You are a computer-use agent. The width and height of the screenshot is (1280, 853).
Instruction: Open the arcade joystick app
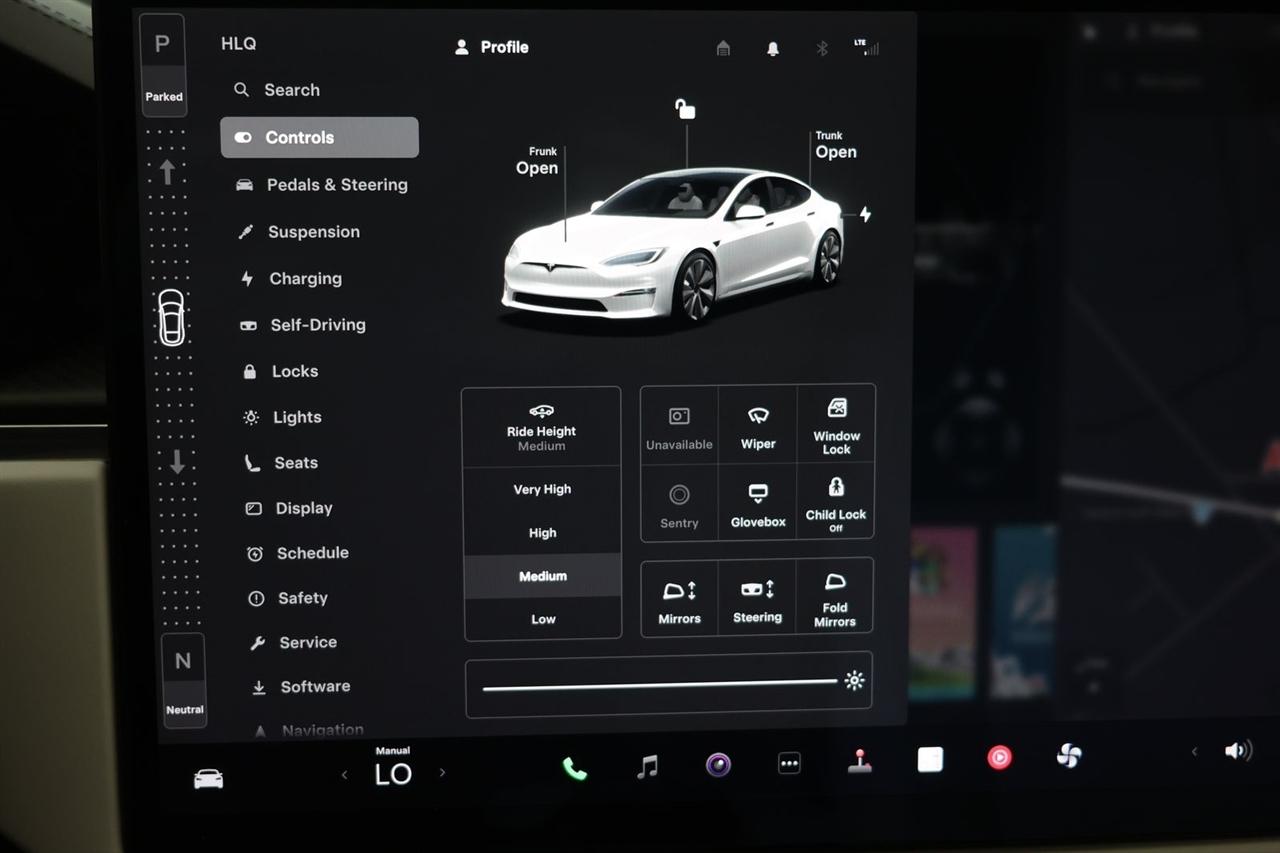point(859,761)
